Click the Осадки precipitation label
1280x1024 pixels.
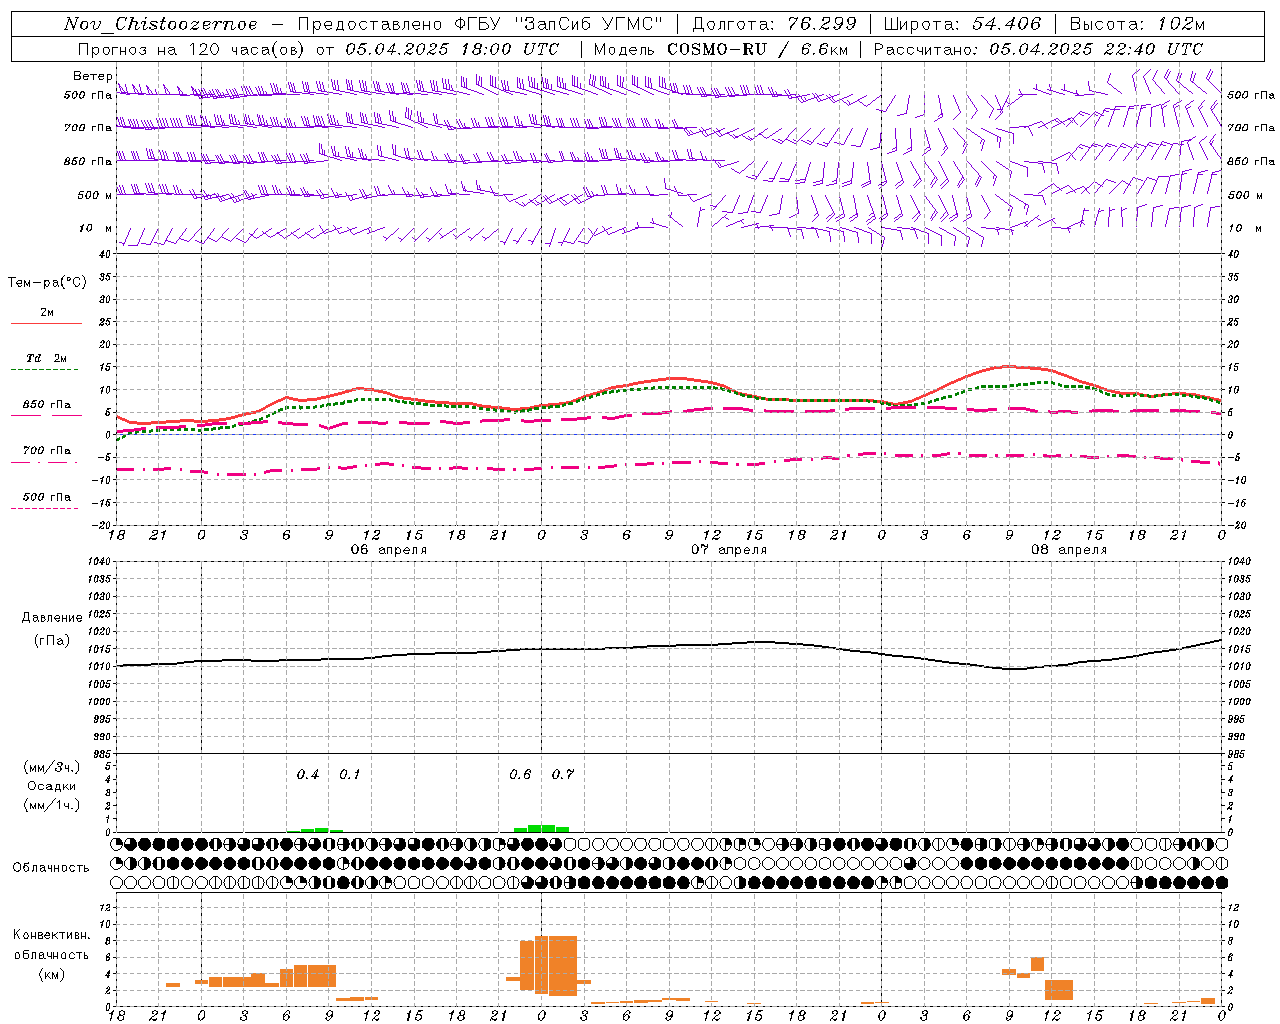(51, 786)
